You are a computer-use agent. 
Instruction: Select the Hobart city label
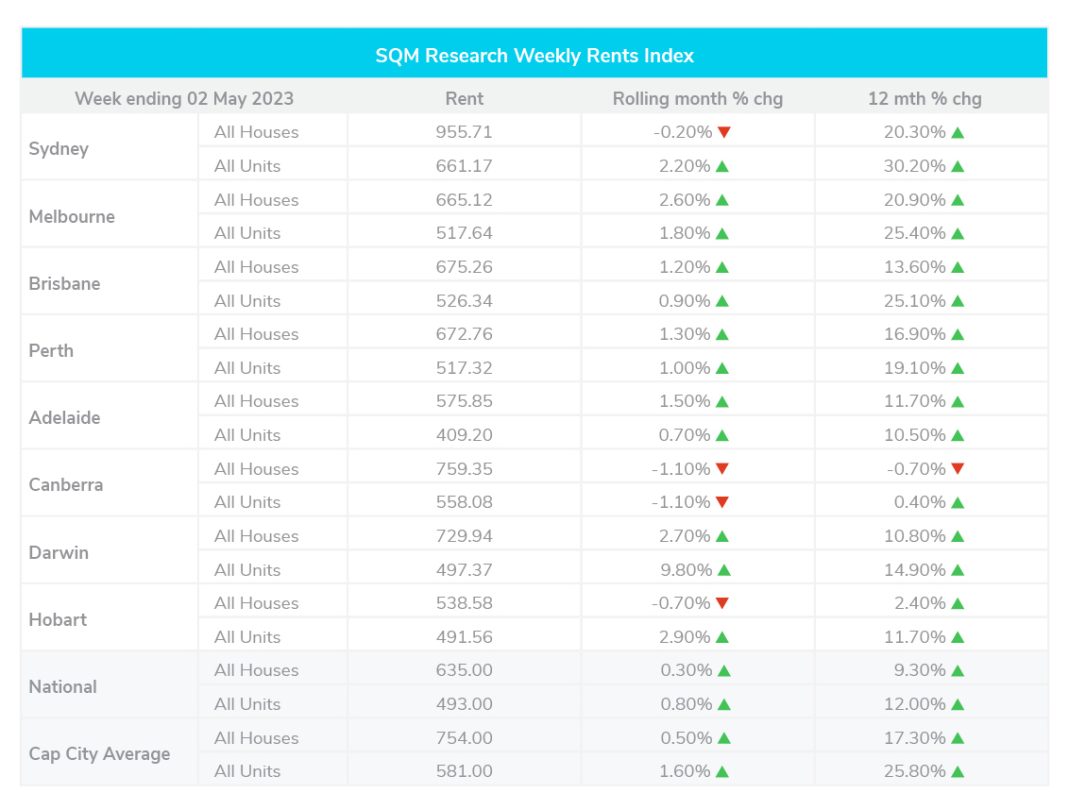(x=58, y=619)
